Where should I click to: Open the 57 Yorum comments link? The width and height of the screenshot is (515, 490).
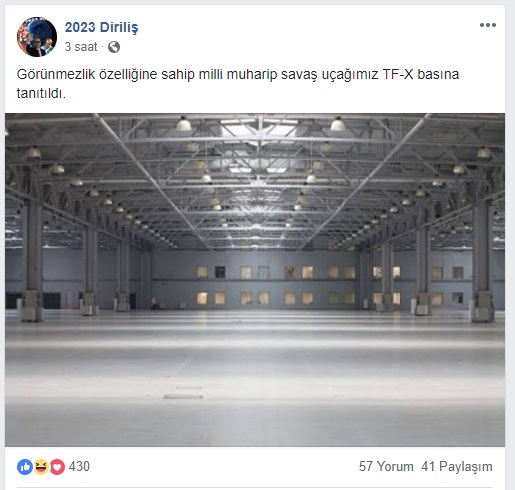pyautogui.click(x=386, y=466)
